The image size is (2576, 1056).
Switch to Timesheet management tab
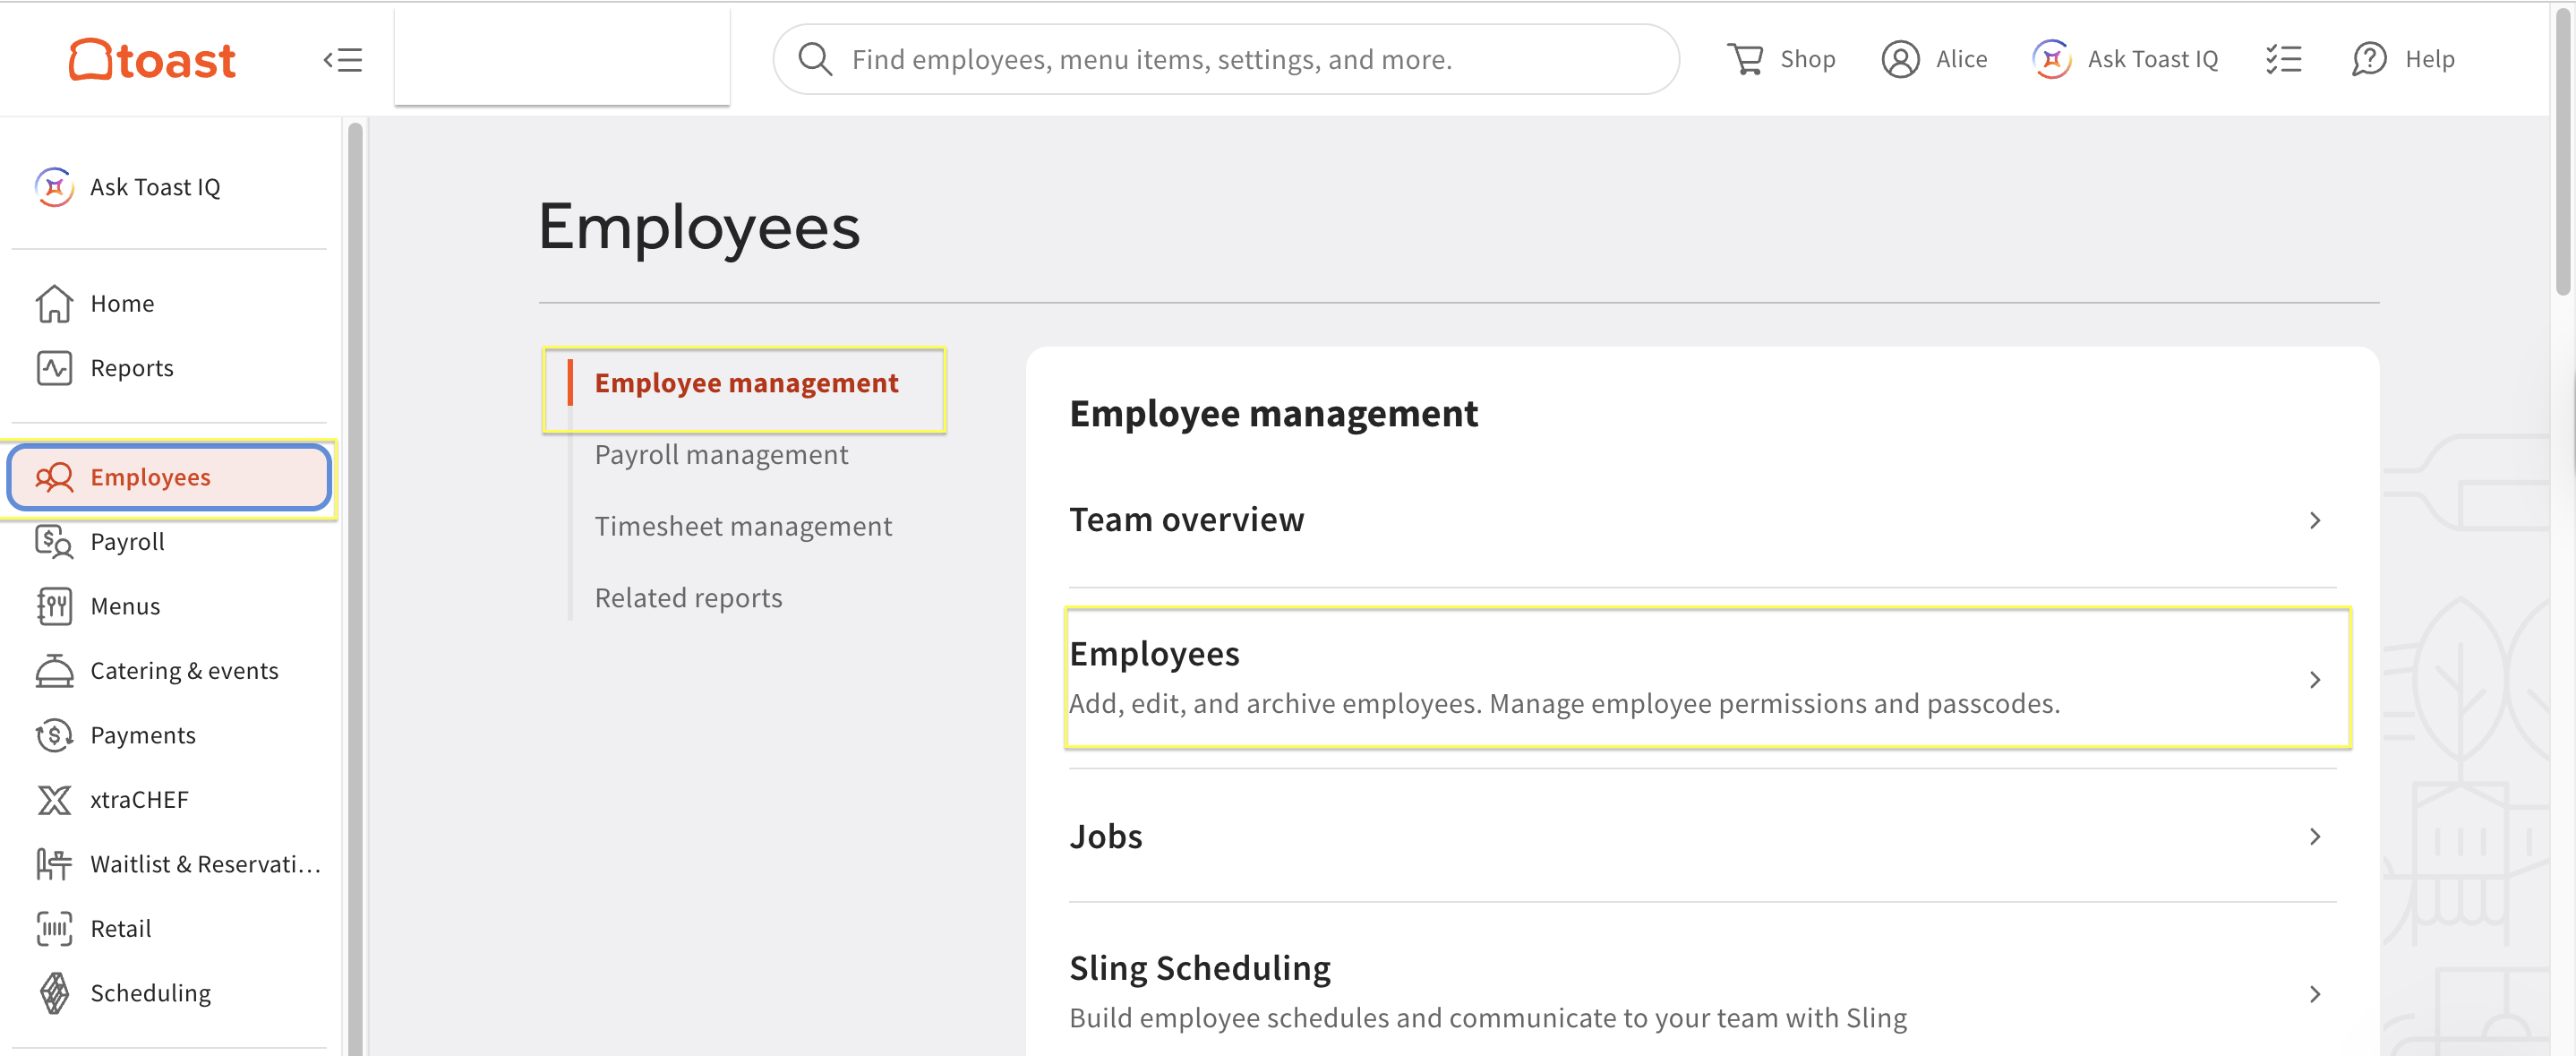[743, 526]
